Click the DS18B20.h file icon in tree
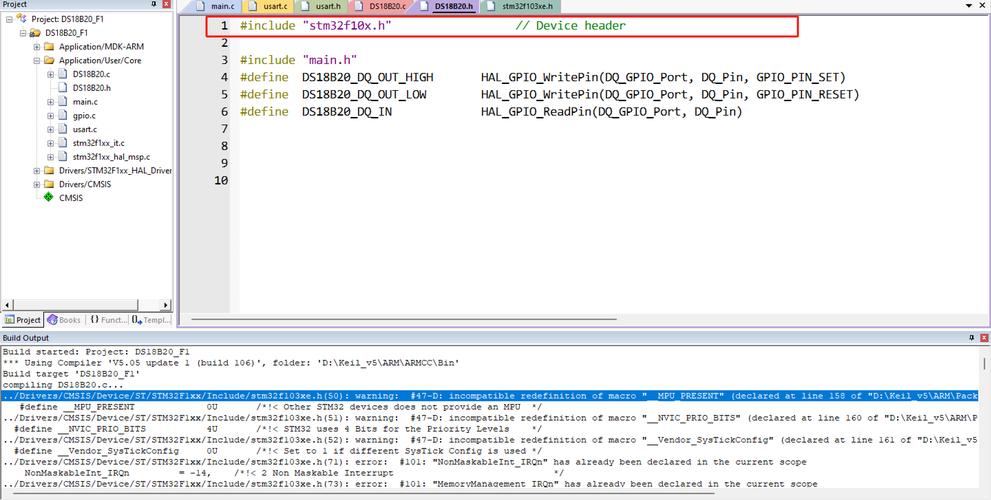This screenshot has height=500, width=991. pyautogui.click(x=62, y=88)
